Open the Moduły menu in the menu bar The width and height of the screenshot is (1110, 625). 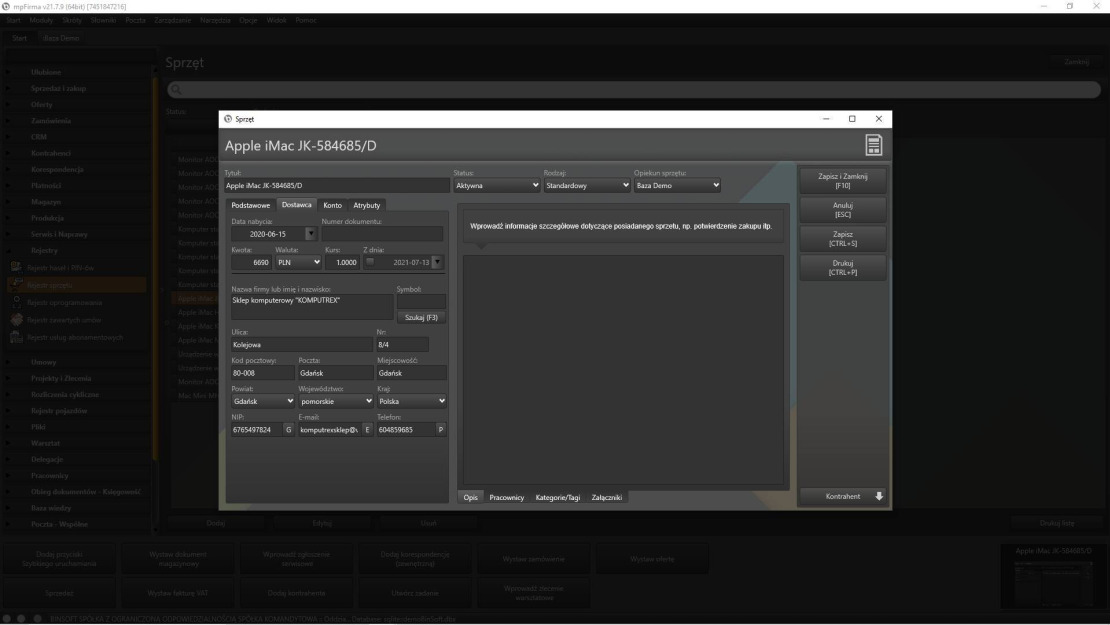pyautogui.click(x=41, y=21)
